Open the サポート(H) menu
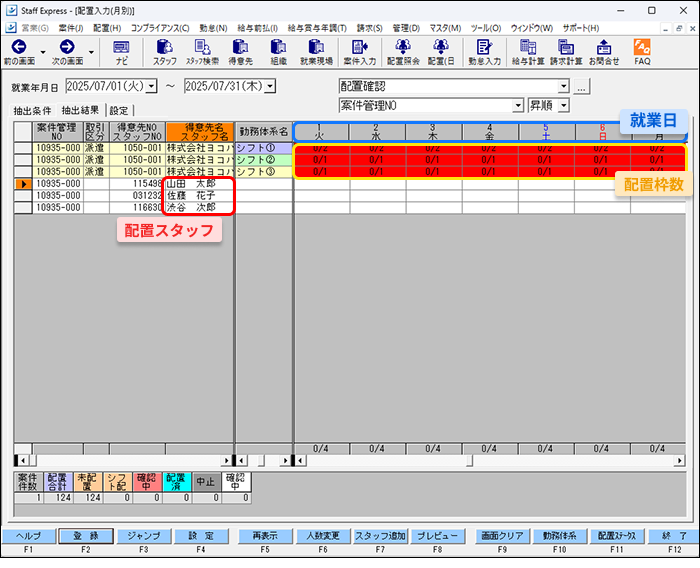The width and height of the screenshot is (700, 568). [x=581, y=28]
